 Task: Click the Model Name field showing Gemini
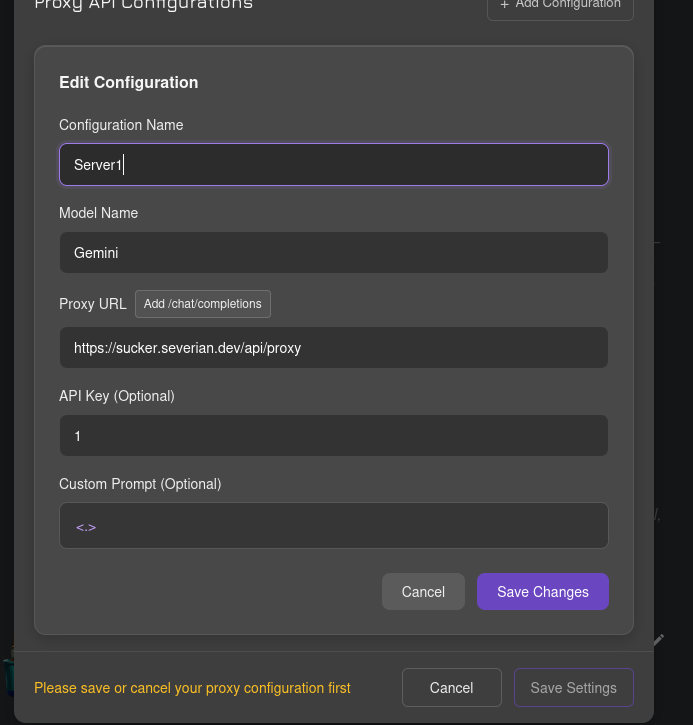333,253
